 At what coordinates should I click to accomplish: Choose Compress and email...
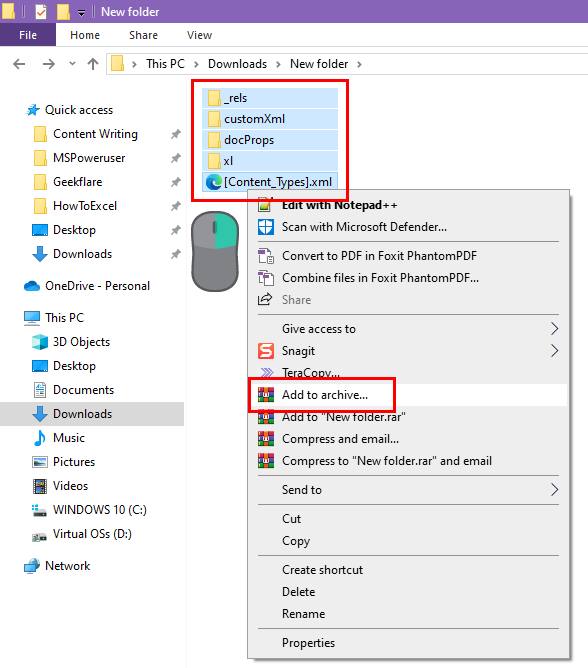tap(340, 439)
